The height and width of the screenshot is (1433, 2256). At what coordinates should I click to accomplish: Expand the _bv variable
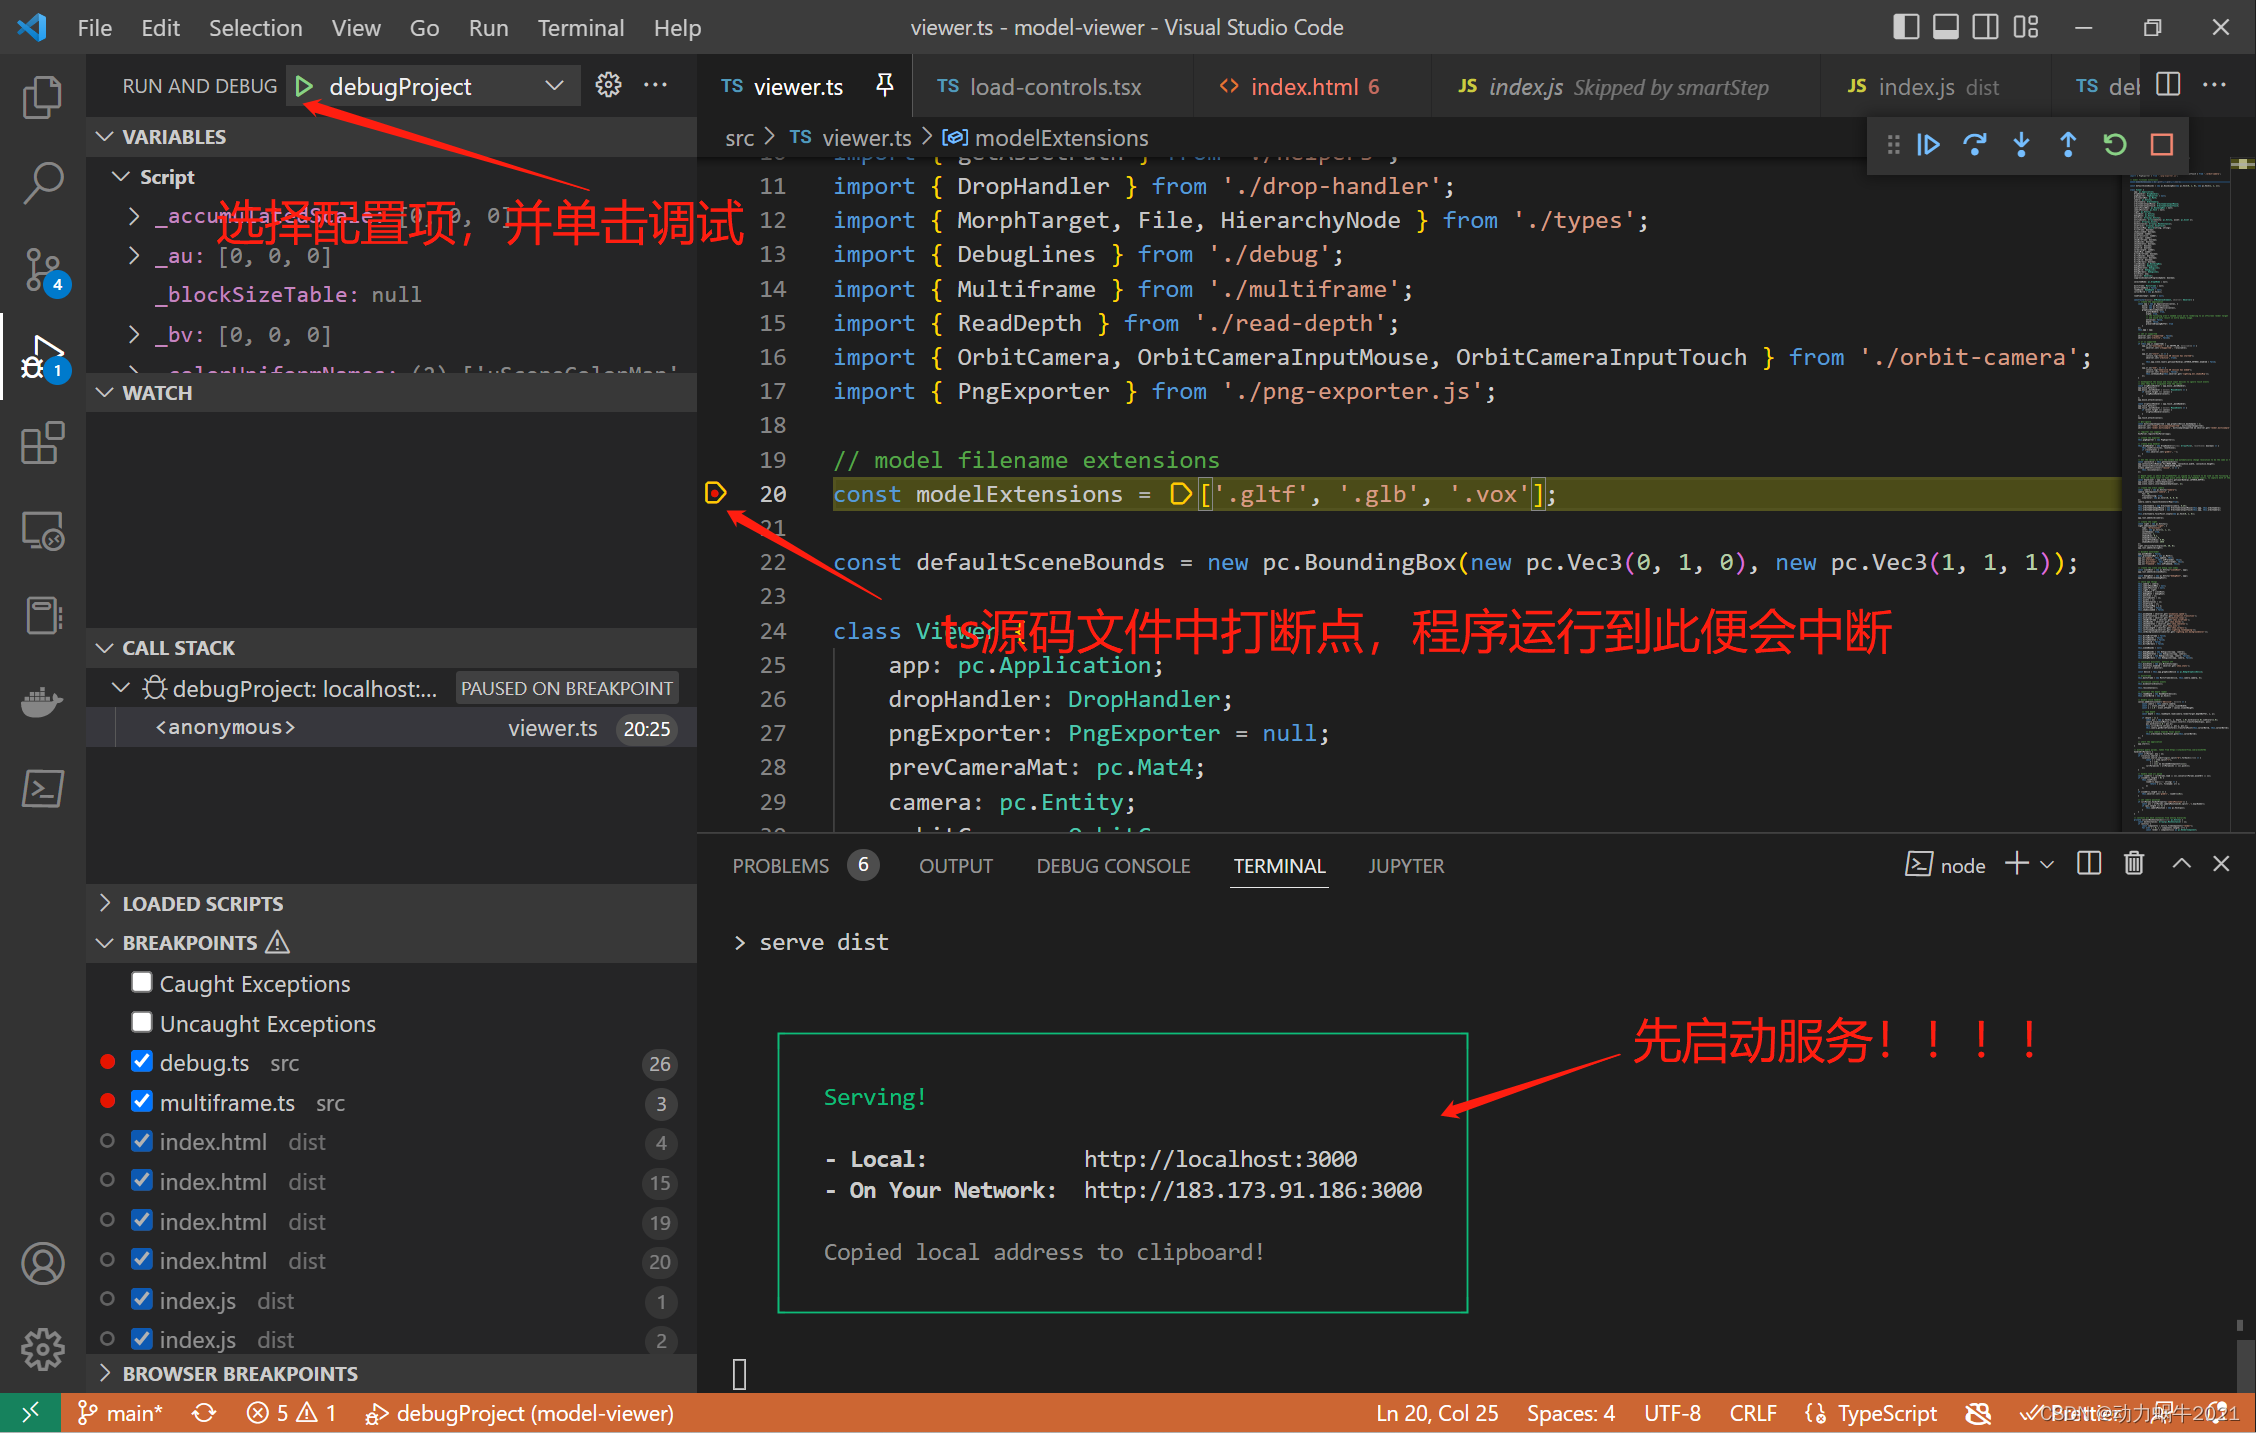coord(134,334)
